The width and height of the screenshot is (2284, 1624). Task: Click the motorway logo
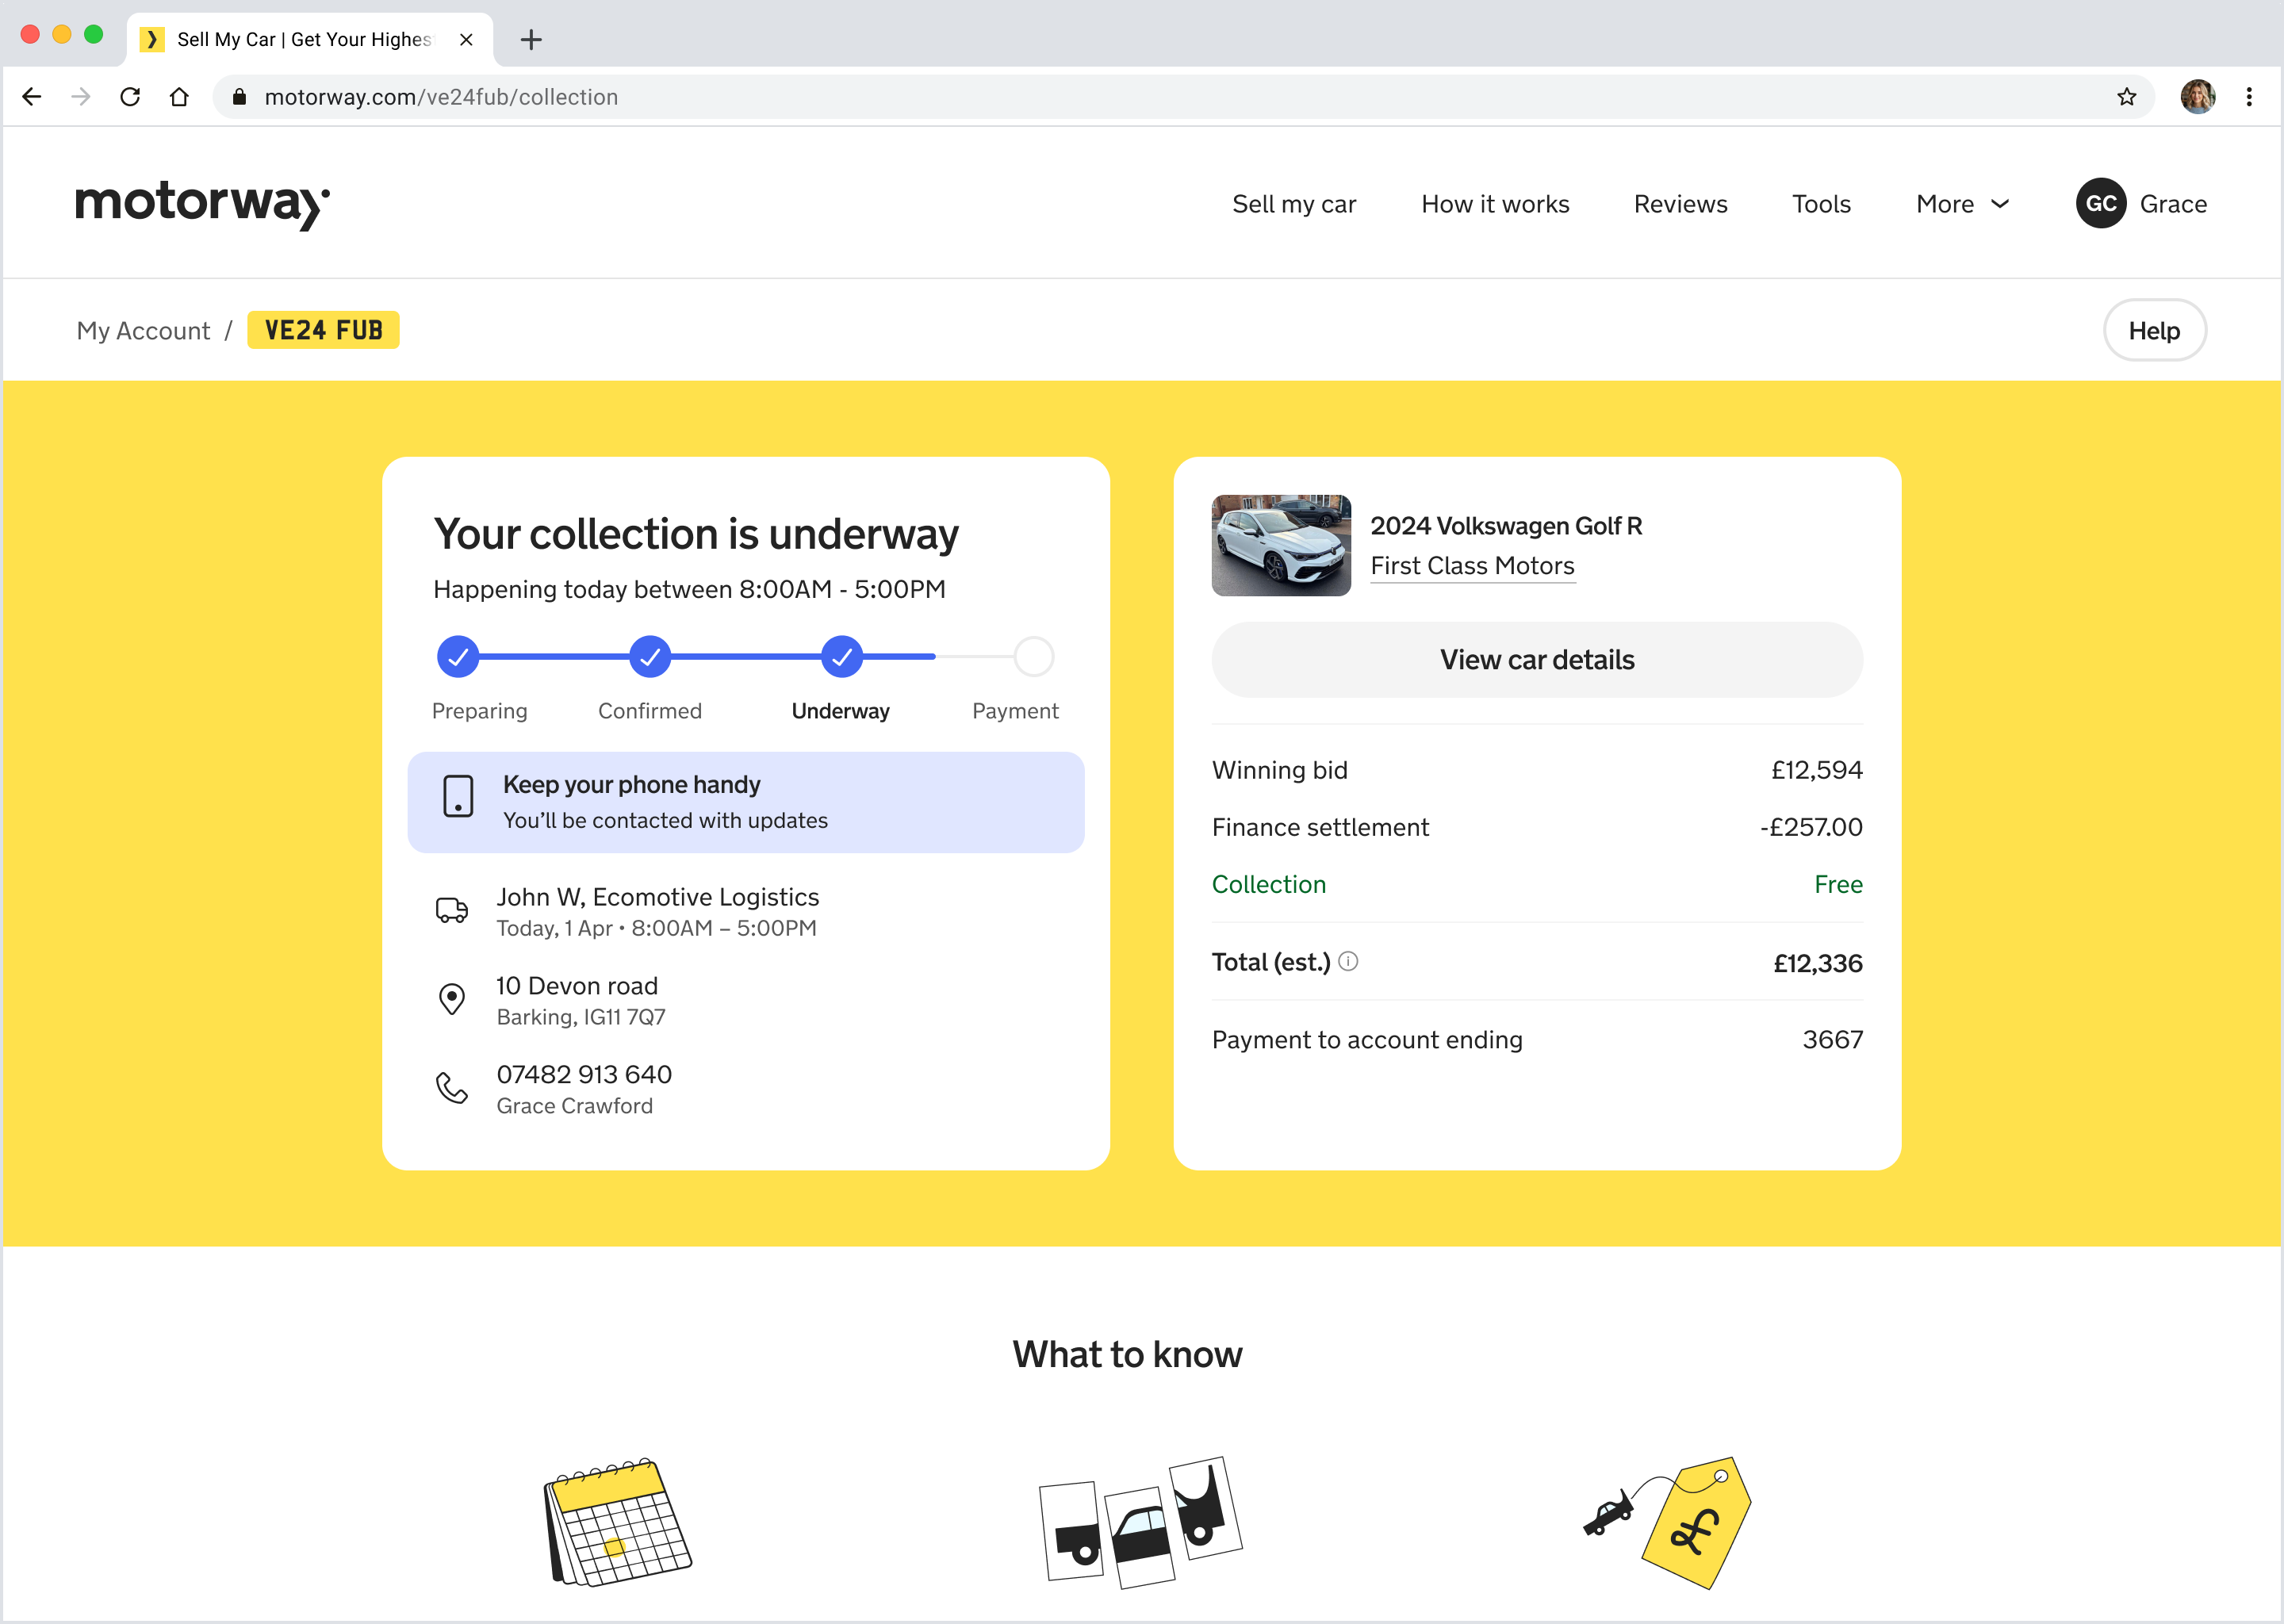[202, 204]
